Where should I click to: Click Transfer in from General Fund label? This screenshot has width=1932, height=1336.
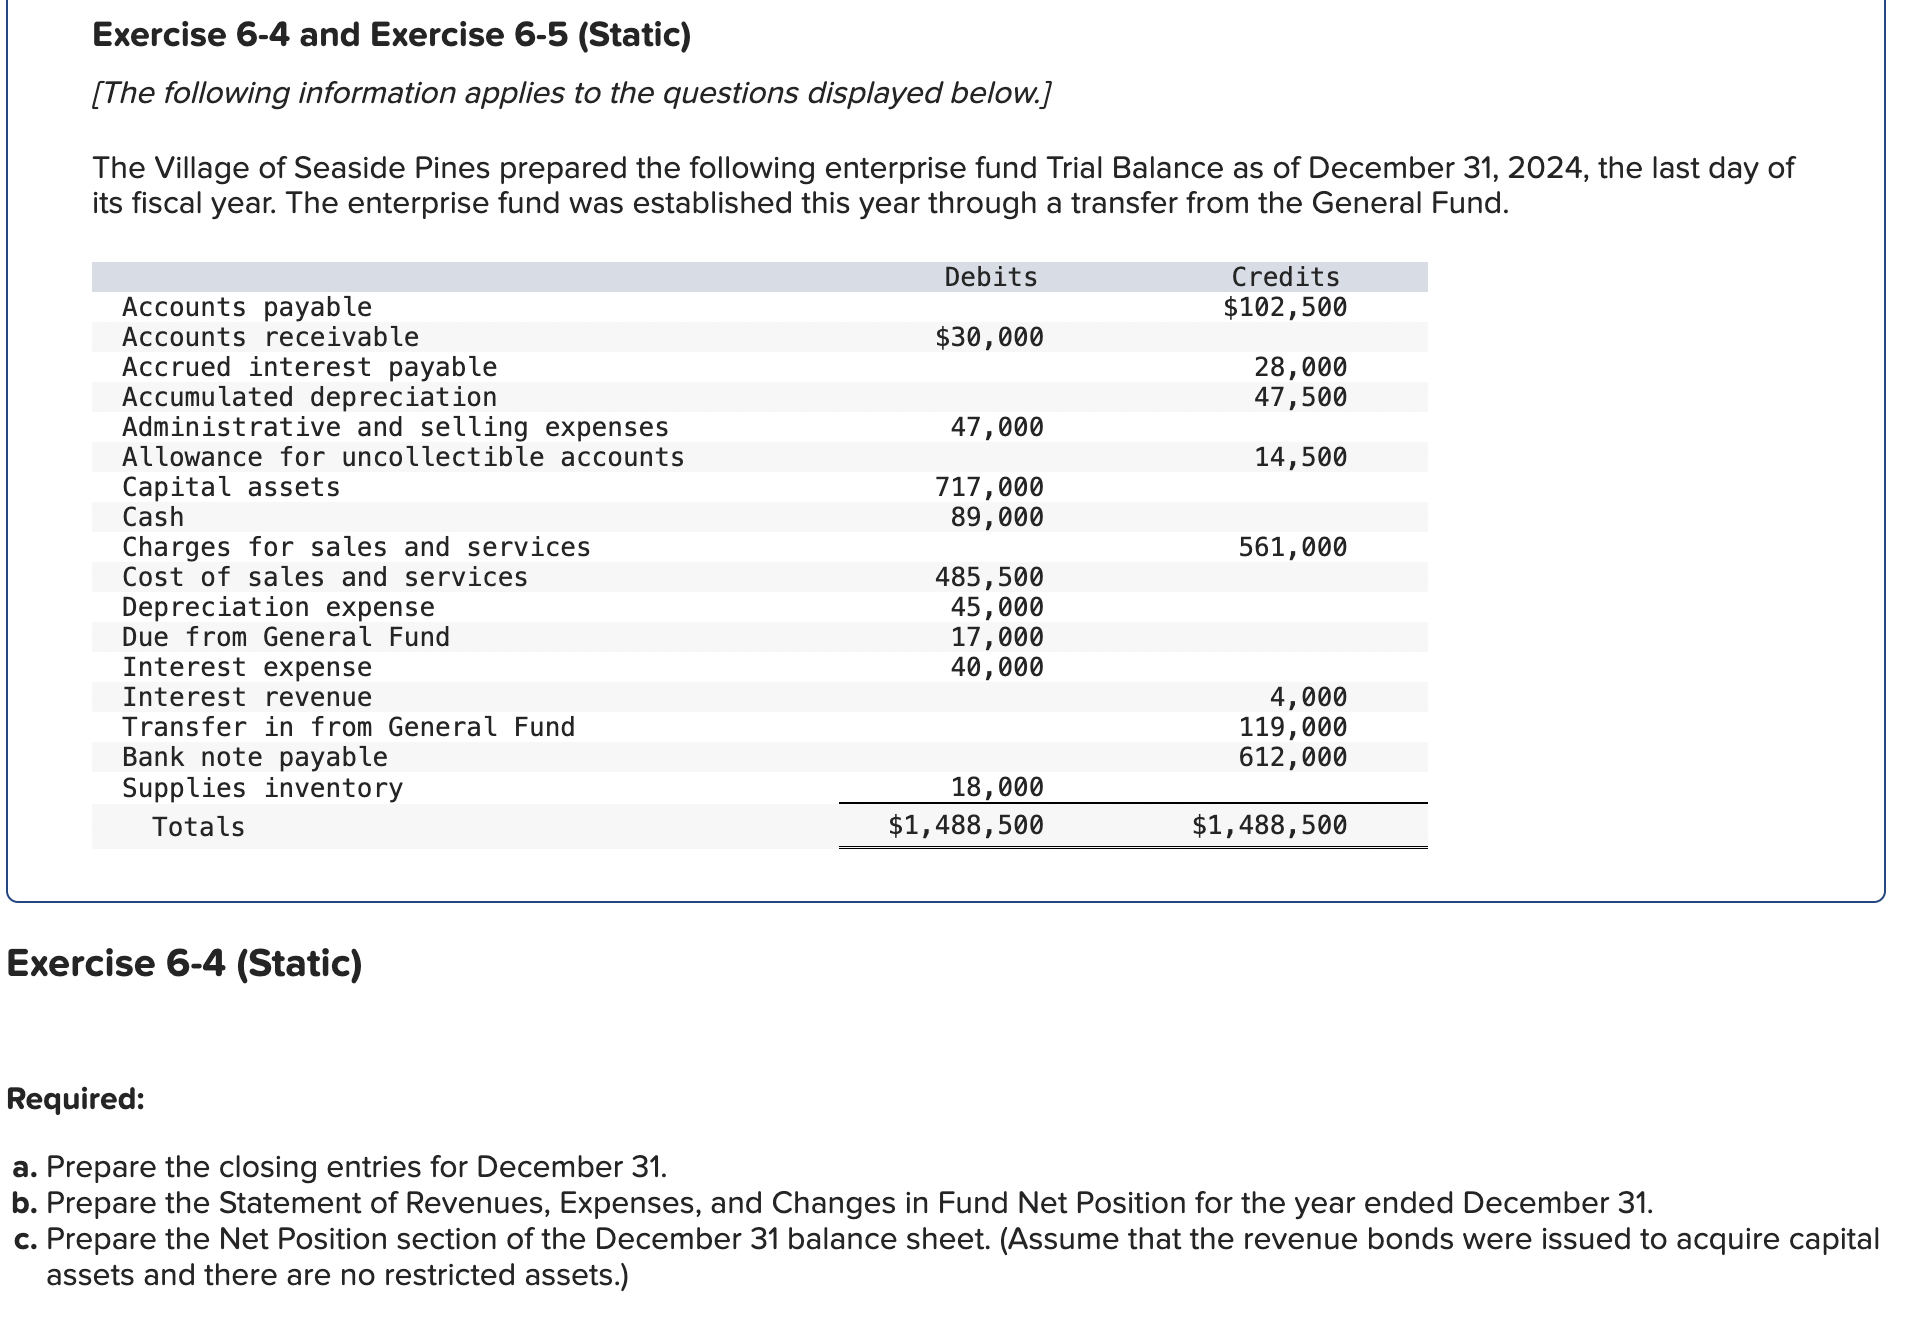click(348, 727)
